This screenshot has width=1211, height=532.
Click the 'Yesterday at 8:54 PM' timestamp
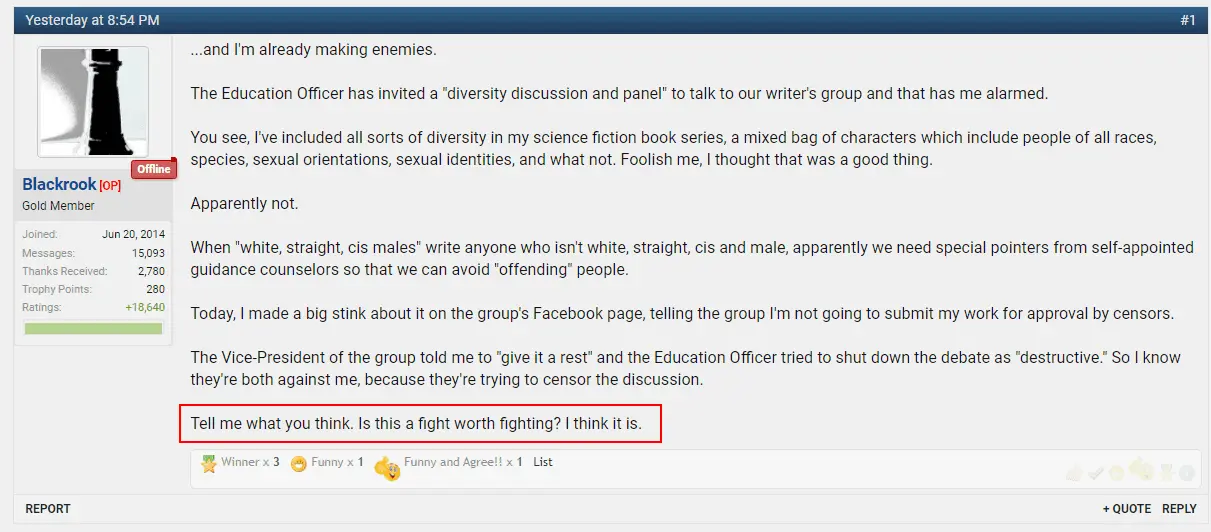pos(92,20)
